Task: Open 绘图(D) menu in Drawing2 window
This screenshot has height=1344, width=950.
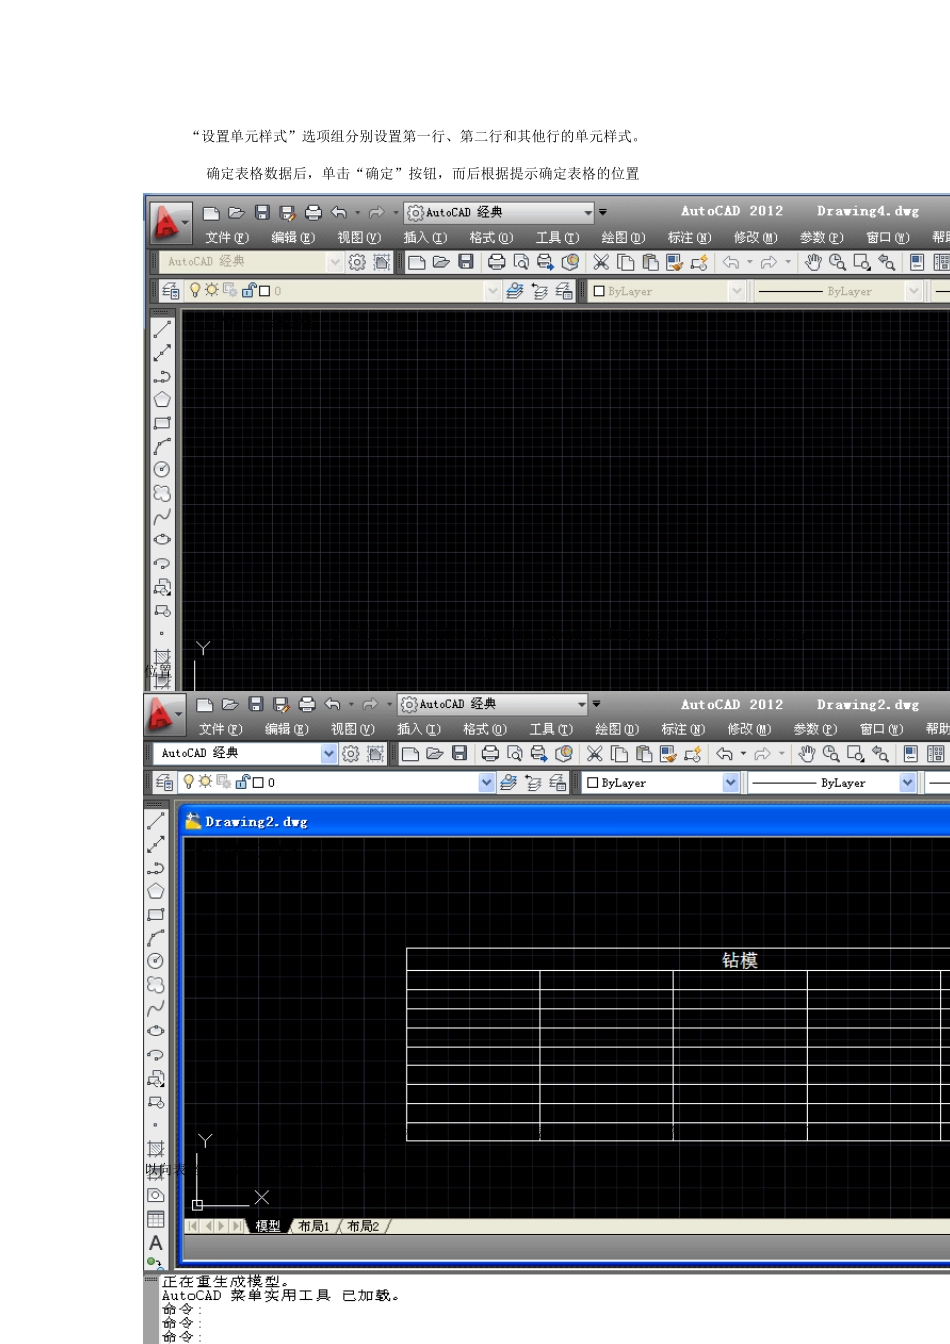Action: (x=617, y=729)
